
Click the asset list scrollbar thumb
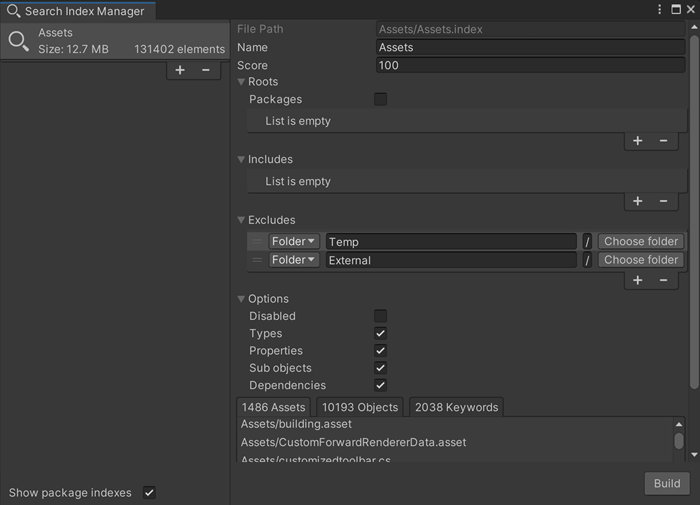[x=679, y=441]
